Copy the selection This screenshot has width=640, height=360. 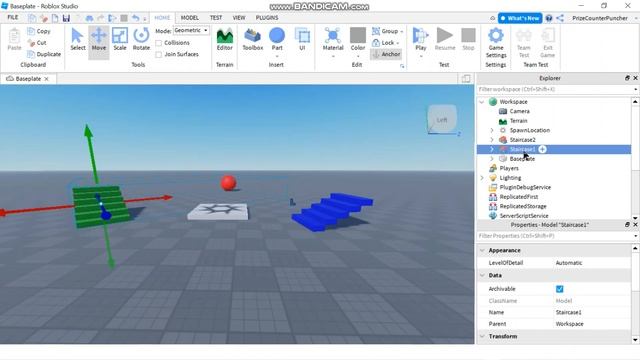pos(39,31)
